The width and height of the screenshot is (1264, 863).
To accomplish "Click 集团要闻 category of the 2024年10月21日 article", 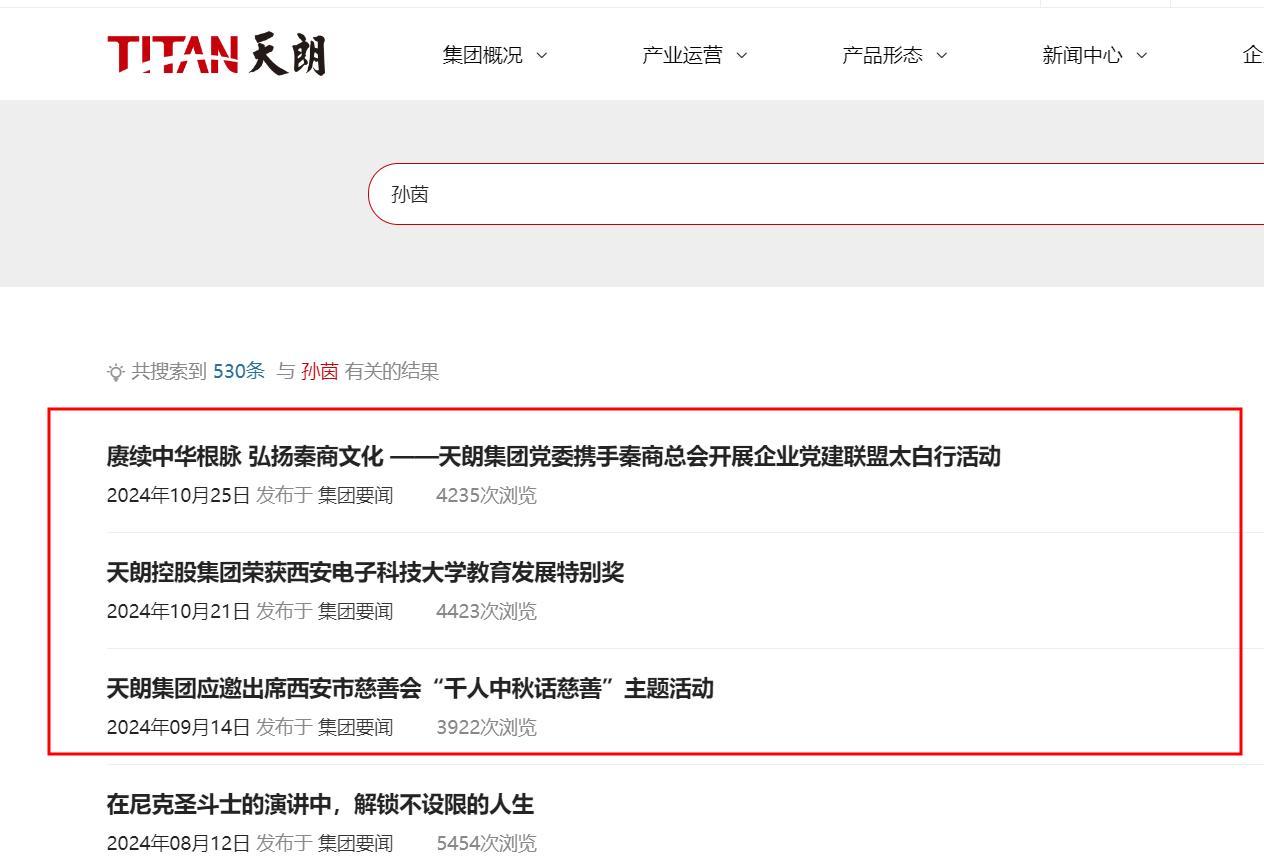I will [x=355, y=611].
